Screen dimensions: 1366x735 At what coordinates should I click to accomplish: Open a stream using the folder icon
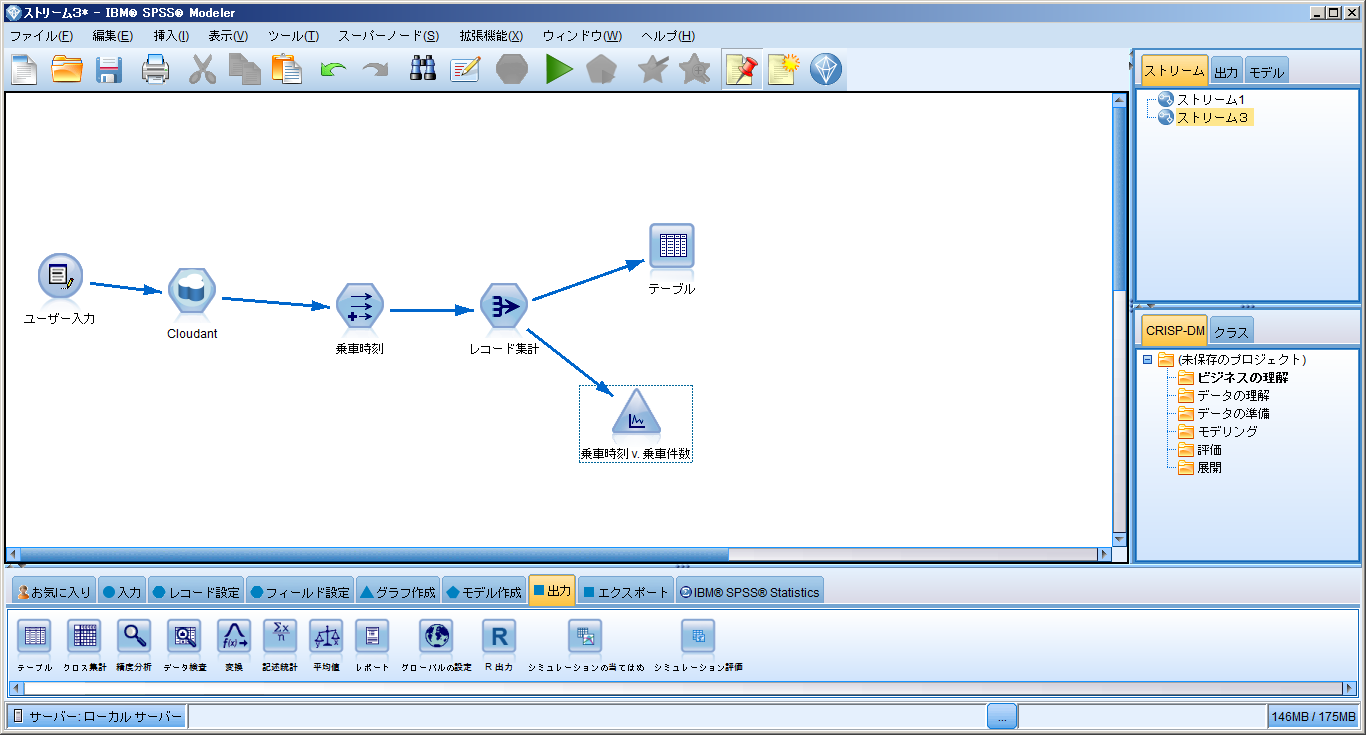click(67, 70)
